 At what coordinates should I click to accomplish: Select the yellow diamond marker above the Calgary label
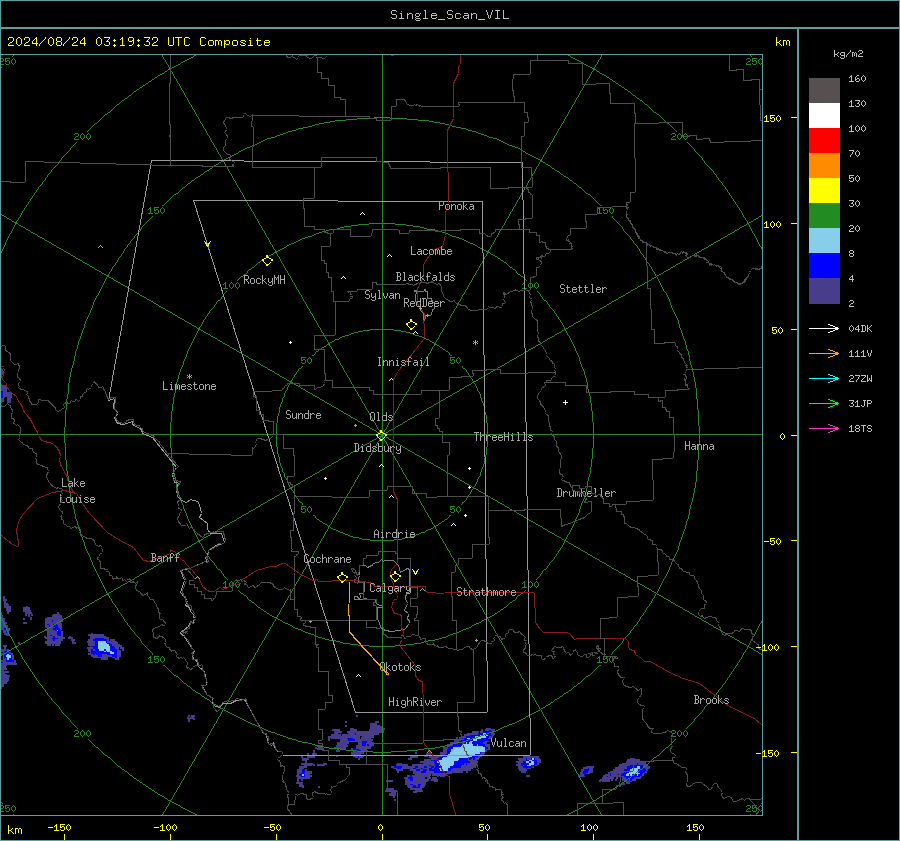(x=395, y=576)
